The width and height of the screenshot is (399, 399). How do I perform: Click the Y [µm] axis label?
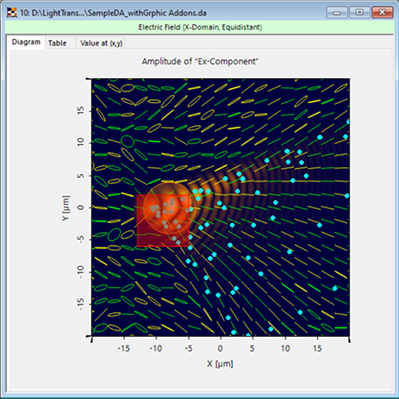(x=66, y=208)
